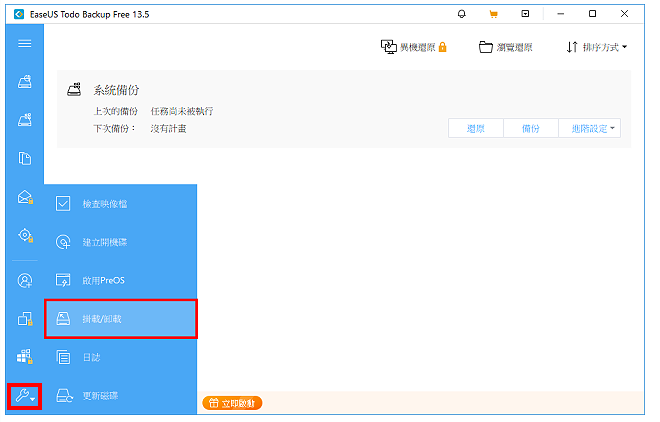The width and height of the screenshot is (660, 422).
Task: Click the locked mail backup sidebar icon
Action: tap(25, 197)
